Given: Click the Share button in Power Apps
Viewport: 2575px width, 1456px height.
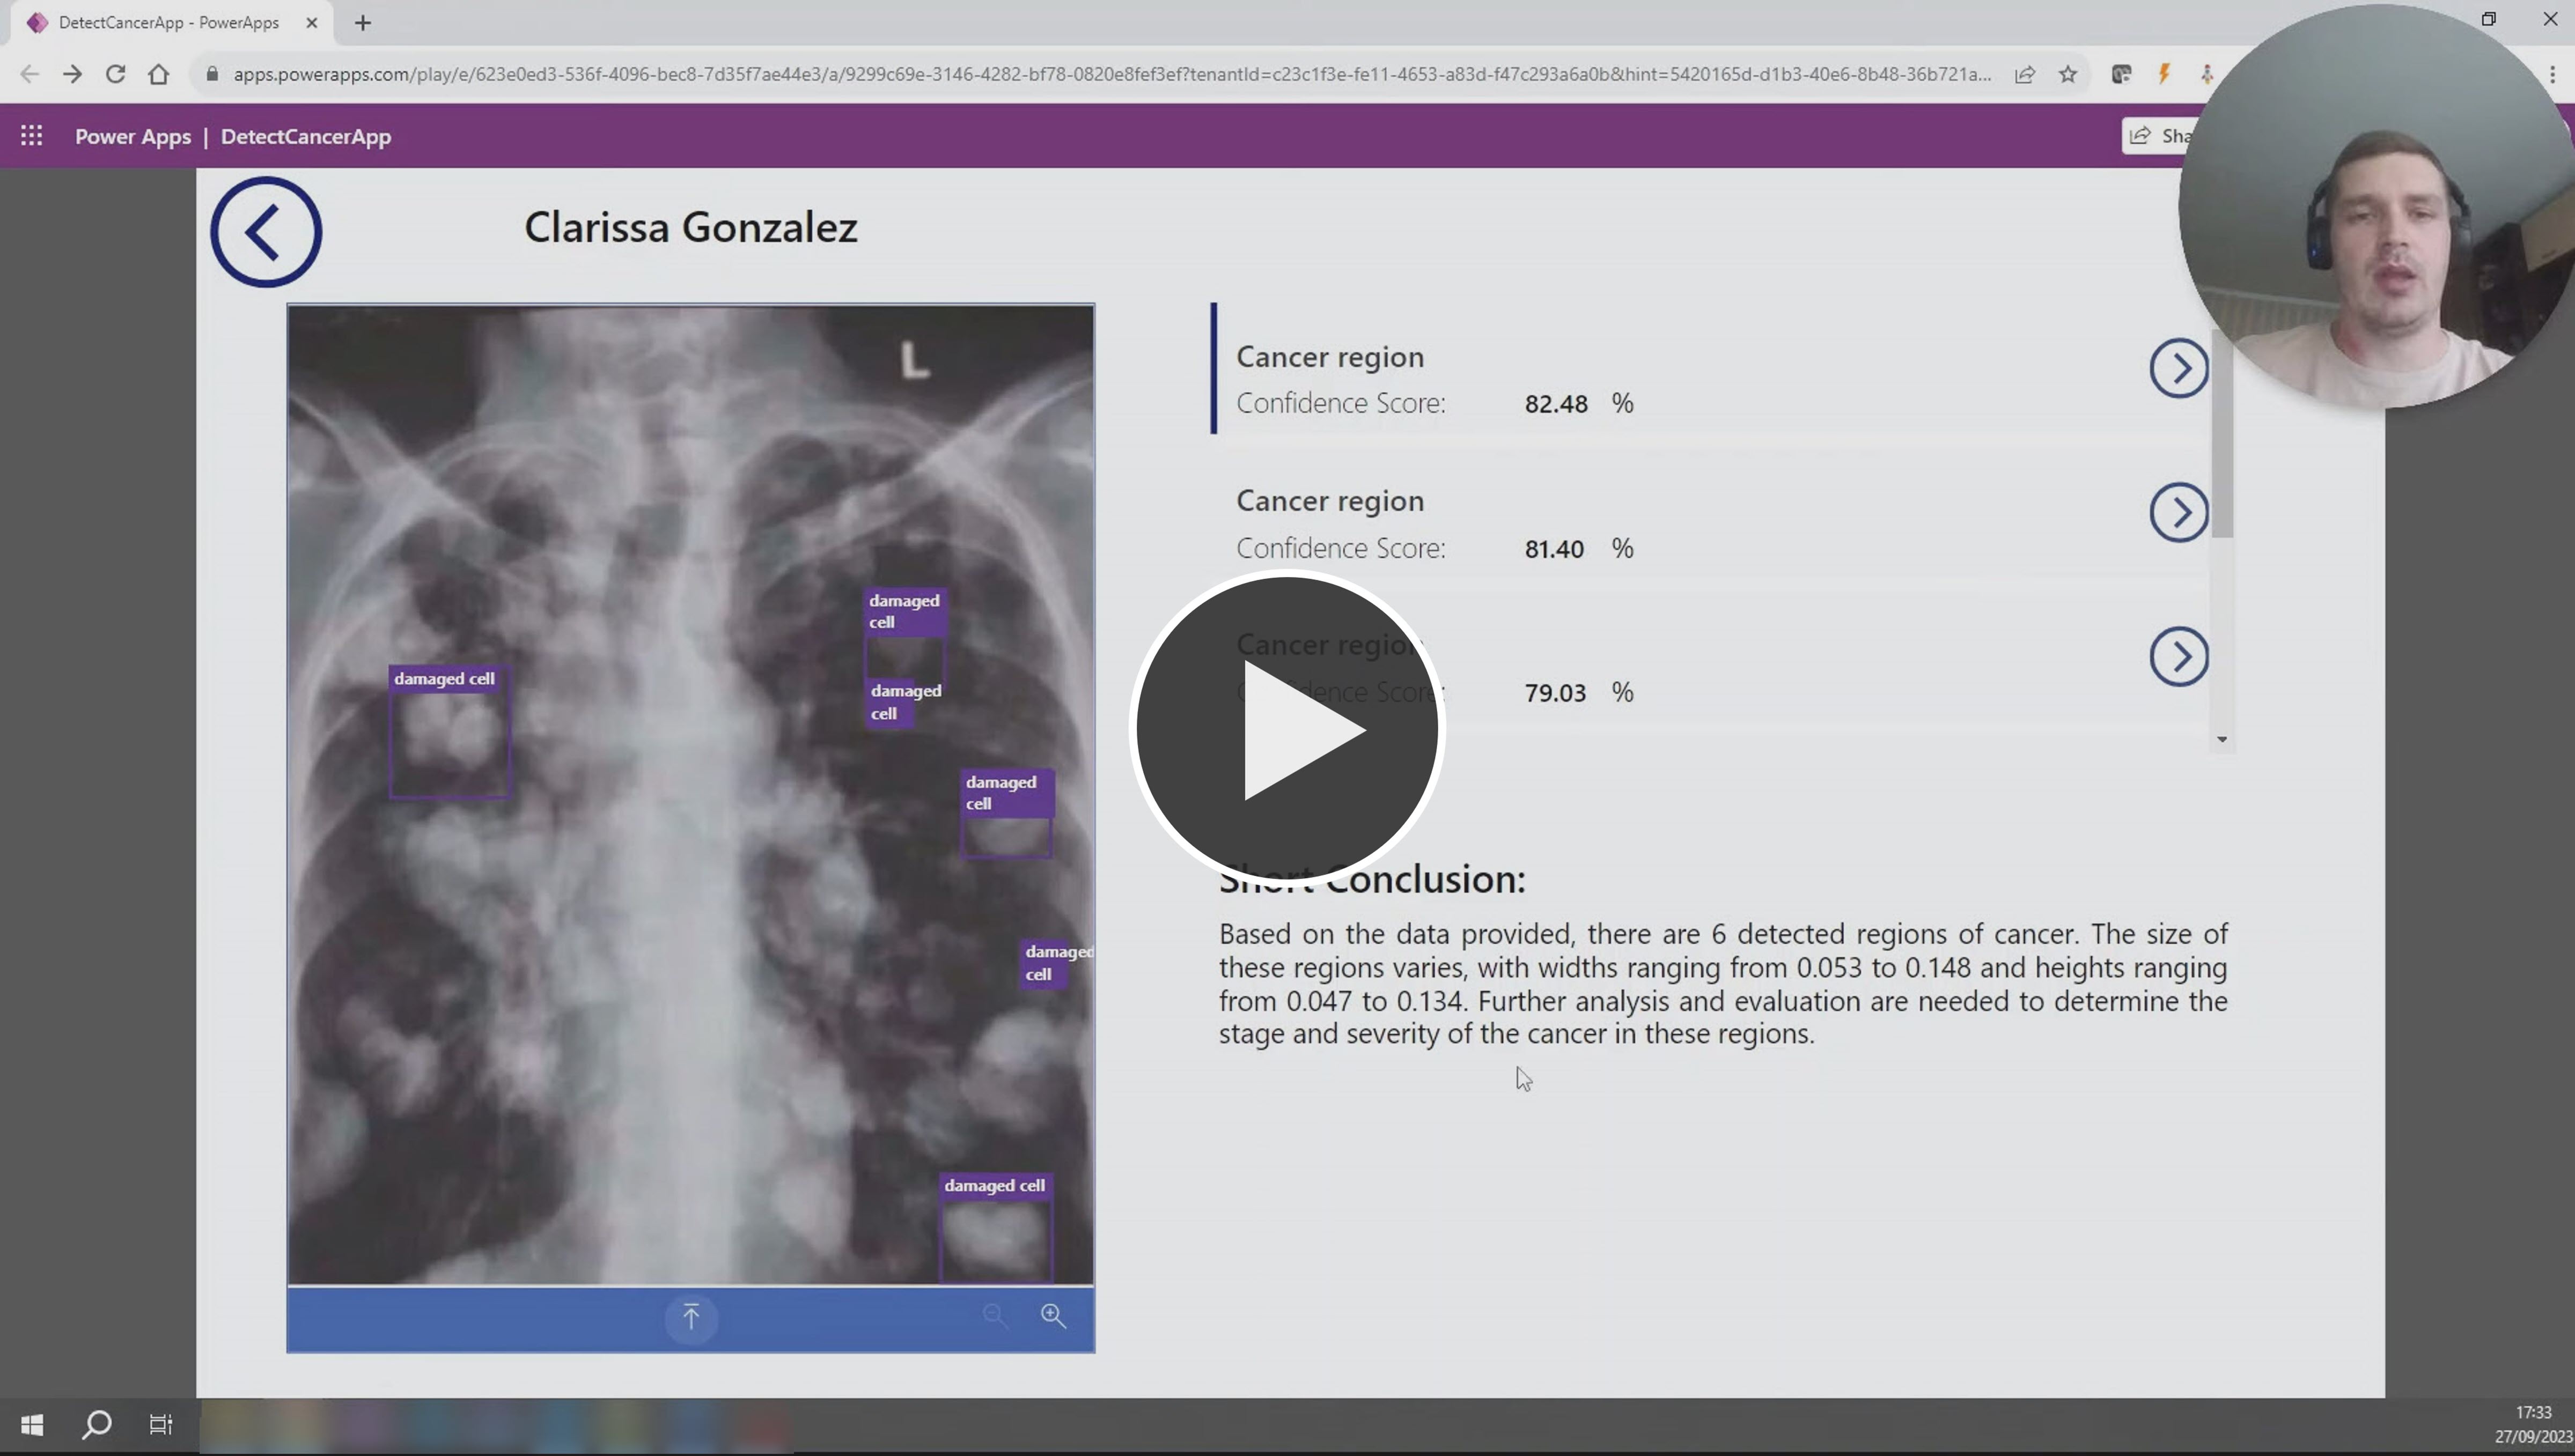Looking at the screenshot, I should 2165,136.
